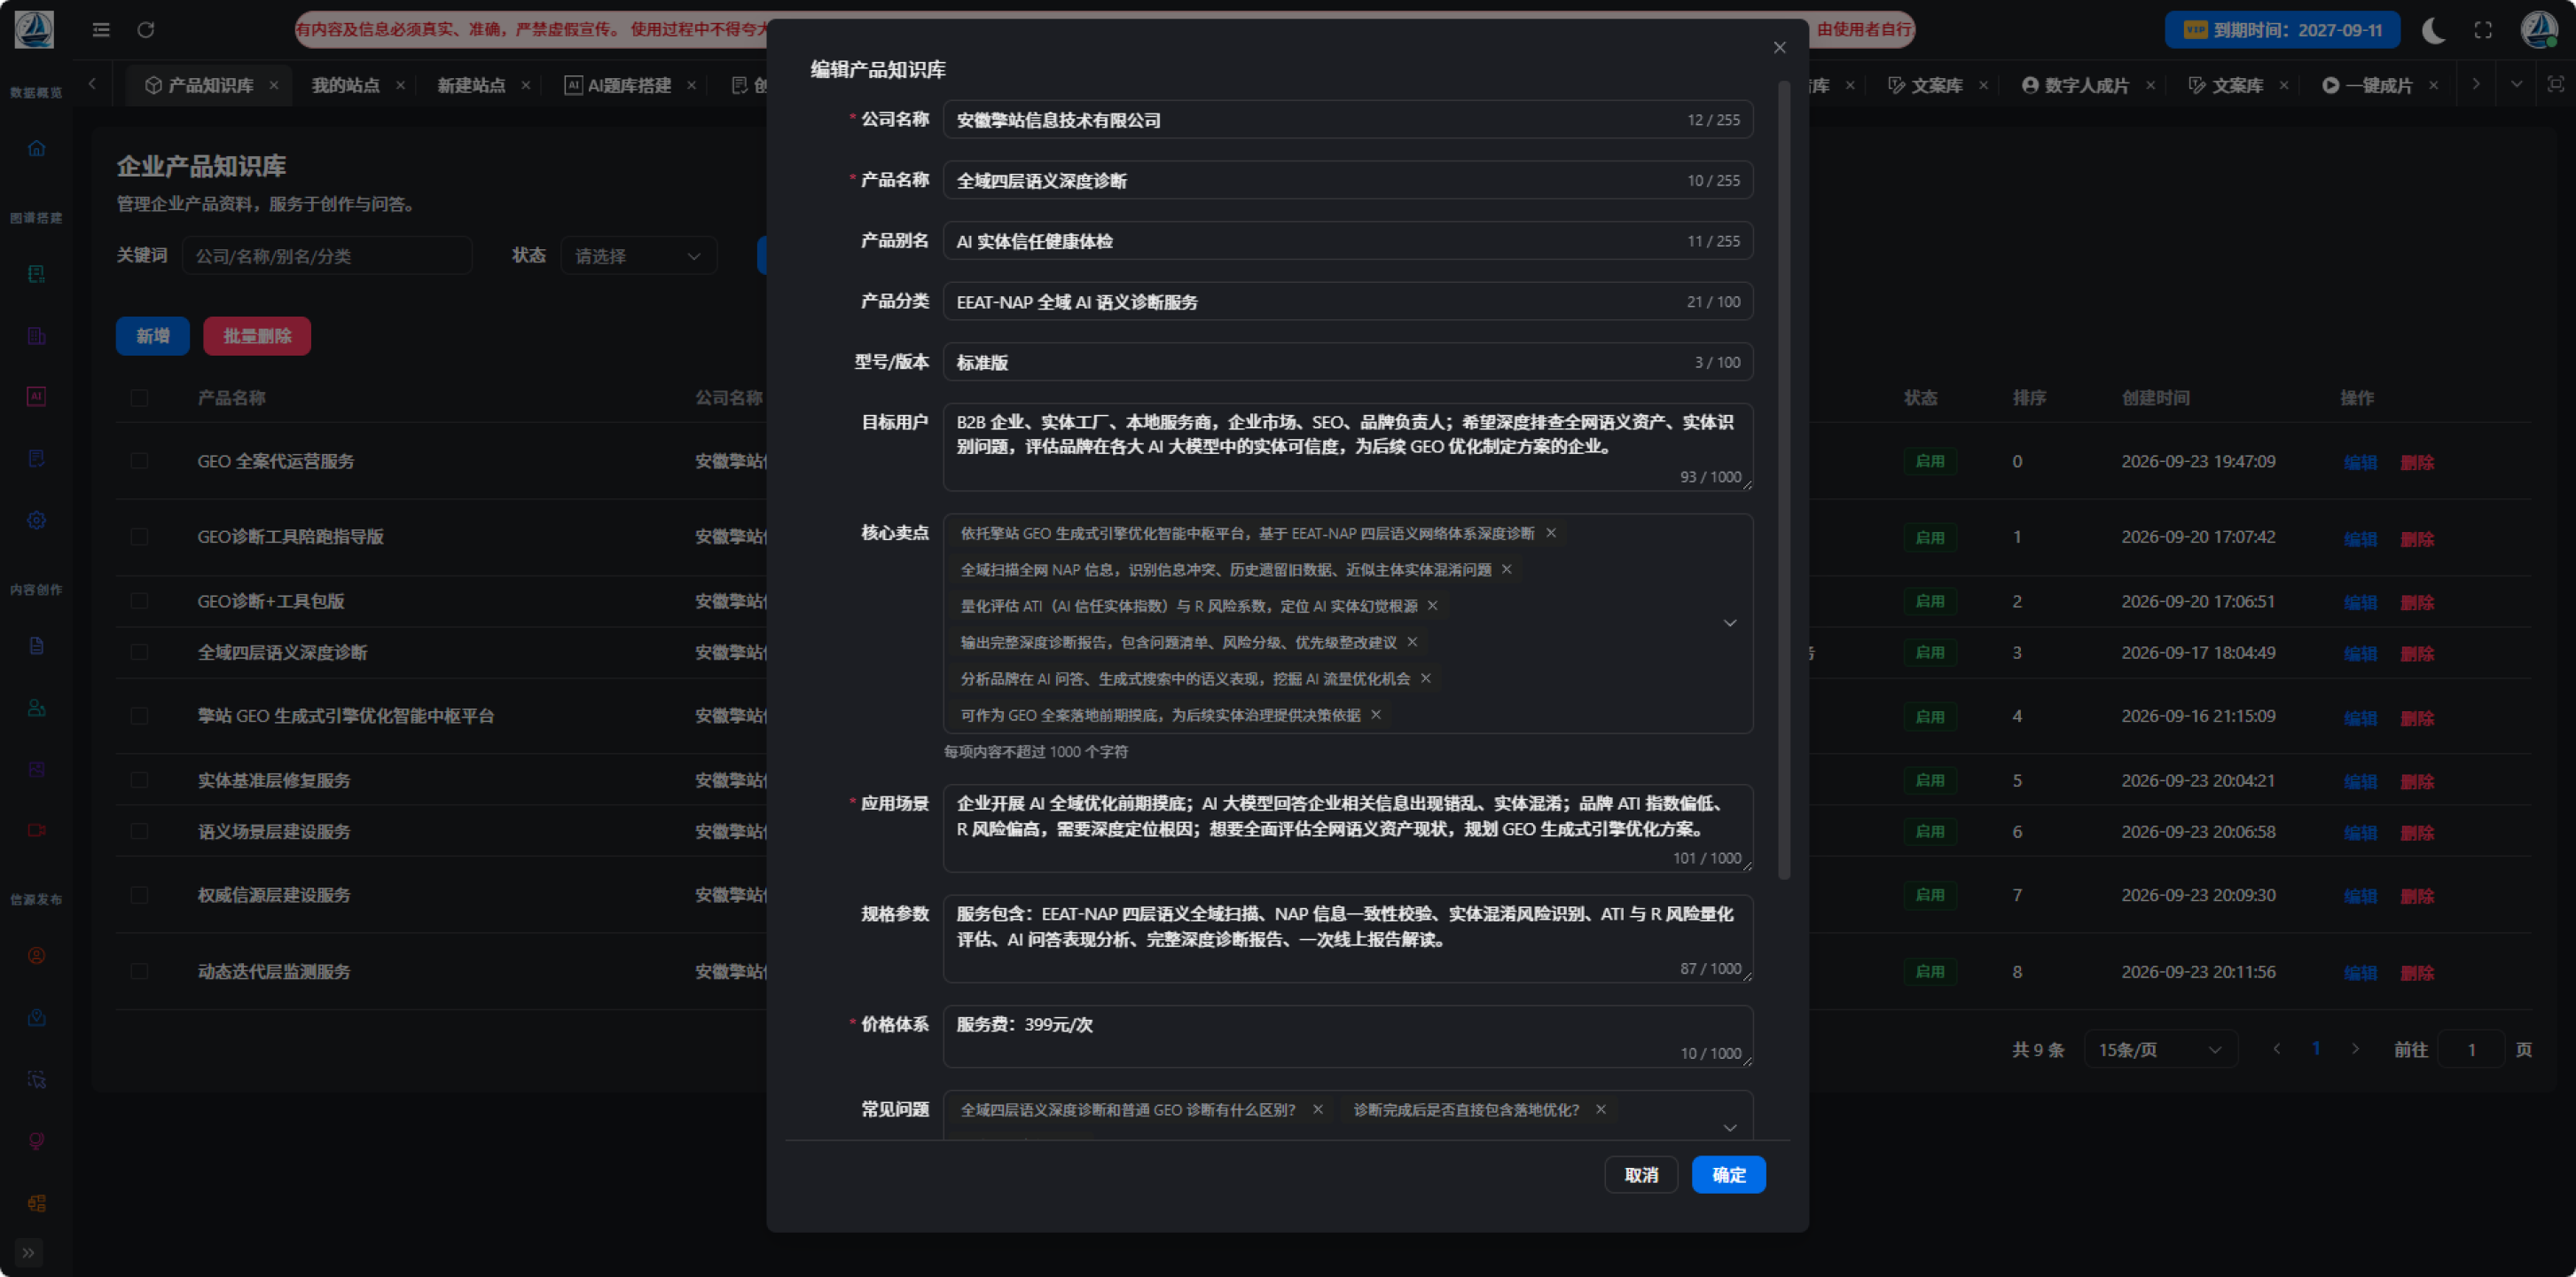Switch to the 新建站点 tab
This screenshot has width=2576, height=1277.
click(x=471, y=85)
